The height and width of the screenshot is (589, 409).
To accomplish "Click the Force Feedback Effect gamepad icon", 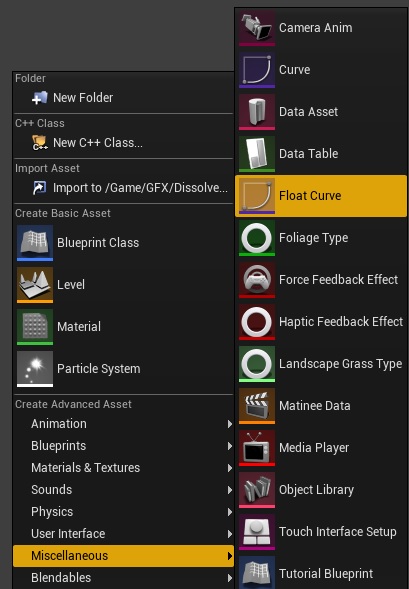I will 257,280.
